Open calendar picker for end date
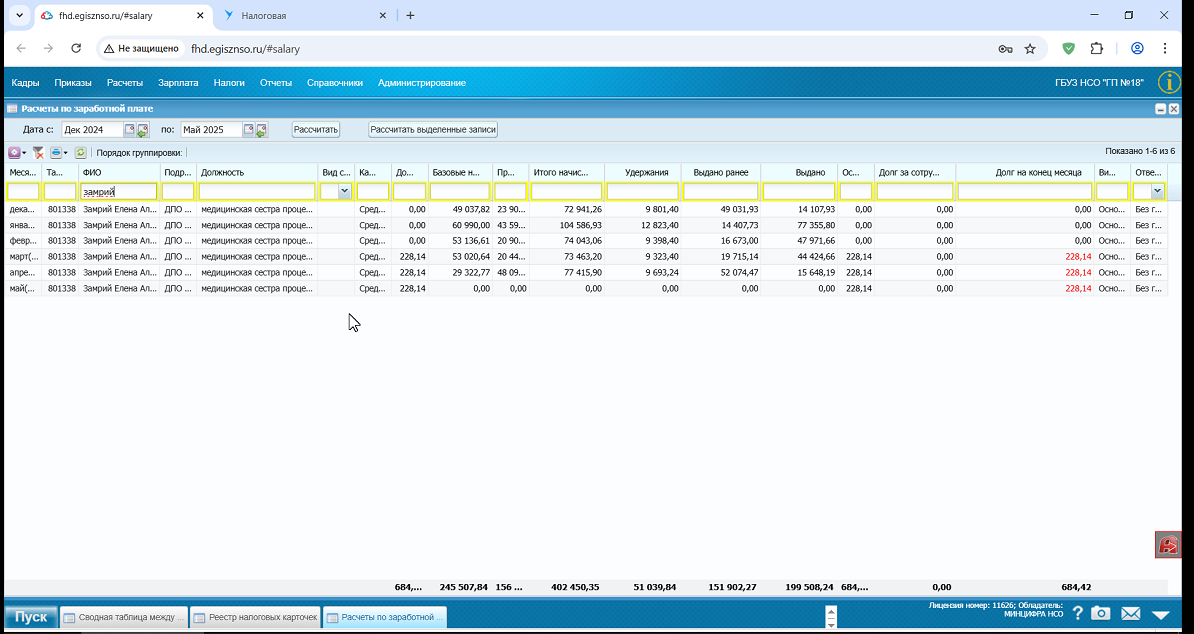This screenshot has height=634, width=1194. [x=249, y=130]
